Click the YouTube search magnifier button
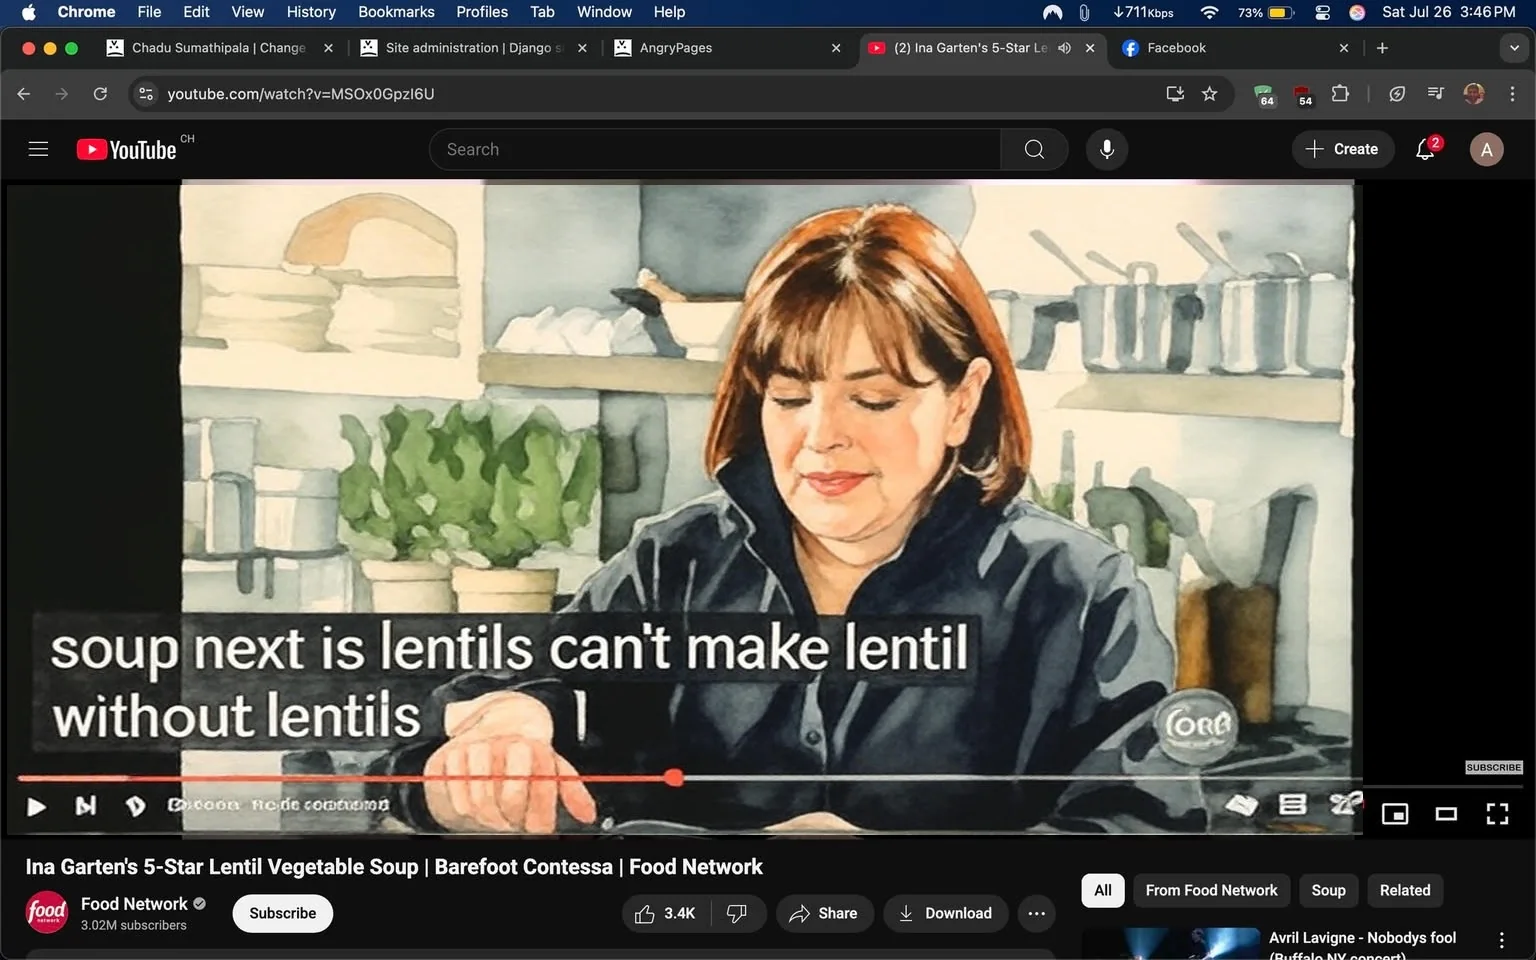Screen dimensions: 1536x960 (1034, 149)
